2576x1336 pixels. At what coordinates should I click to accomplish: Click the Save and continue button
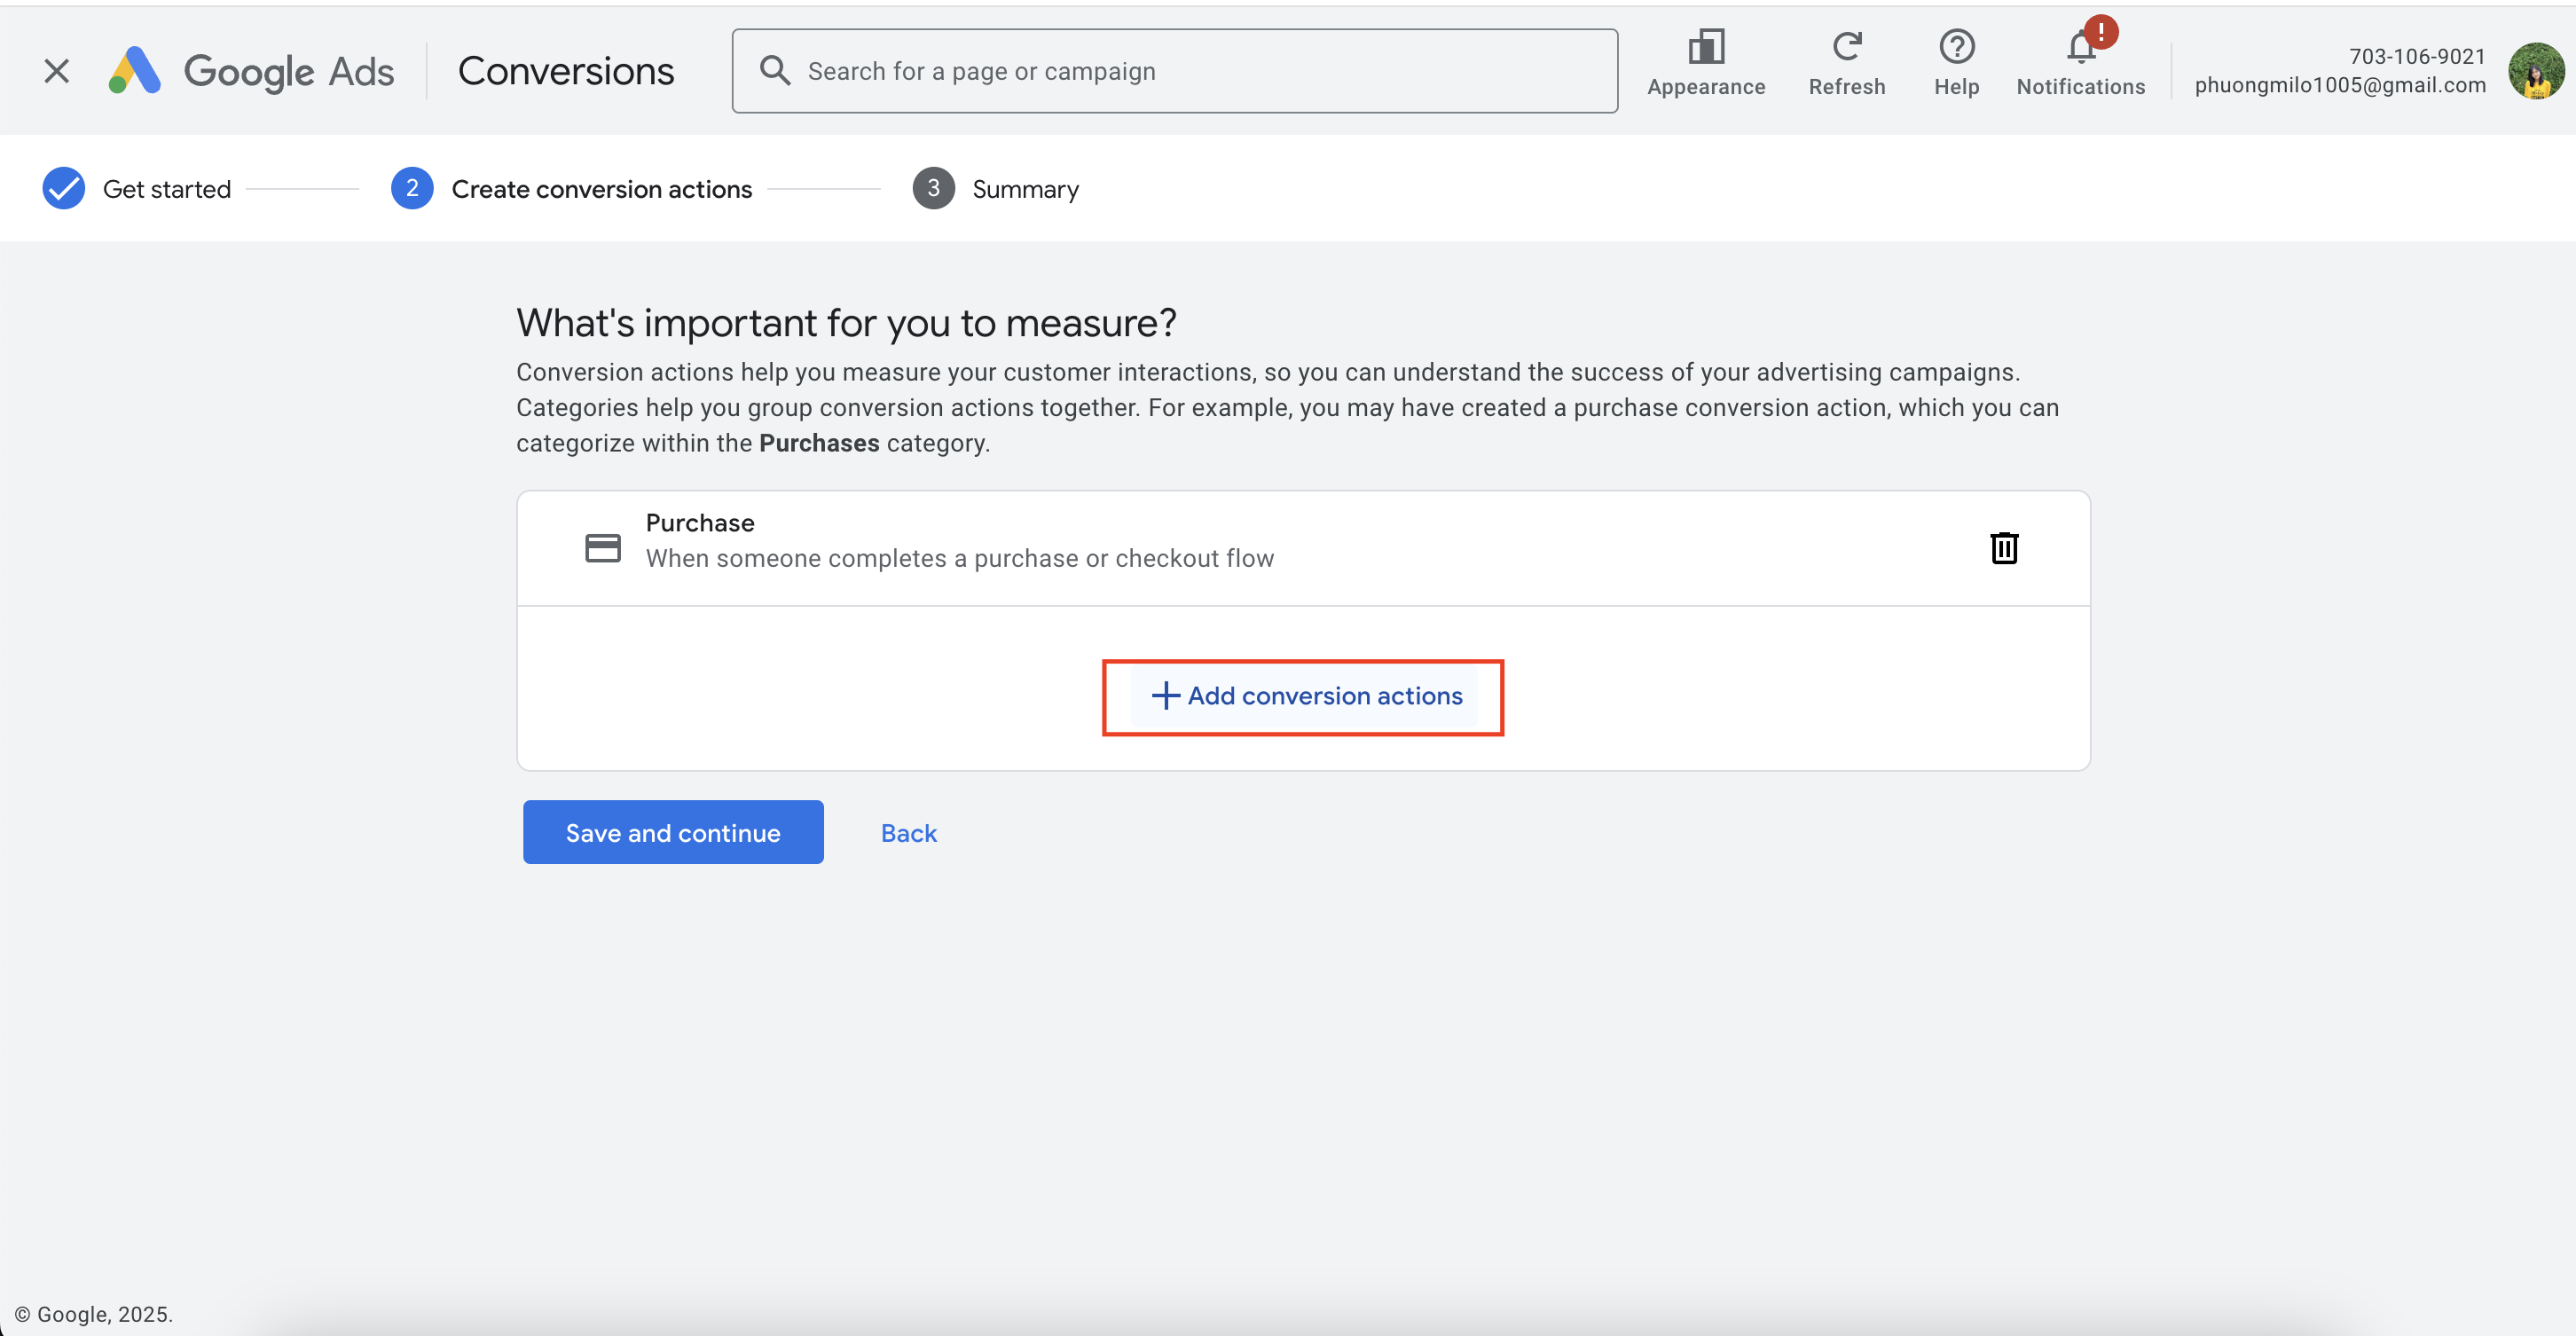(673, 832)
